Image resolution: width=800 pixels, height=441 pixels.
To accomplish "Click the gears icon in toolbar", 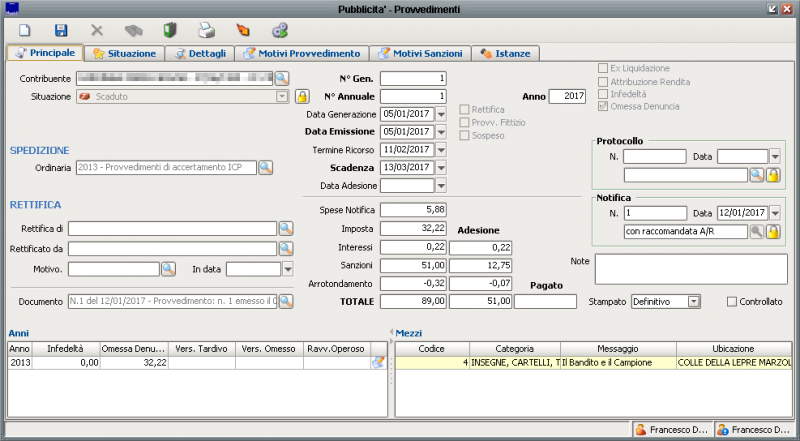I will (279, 30).
